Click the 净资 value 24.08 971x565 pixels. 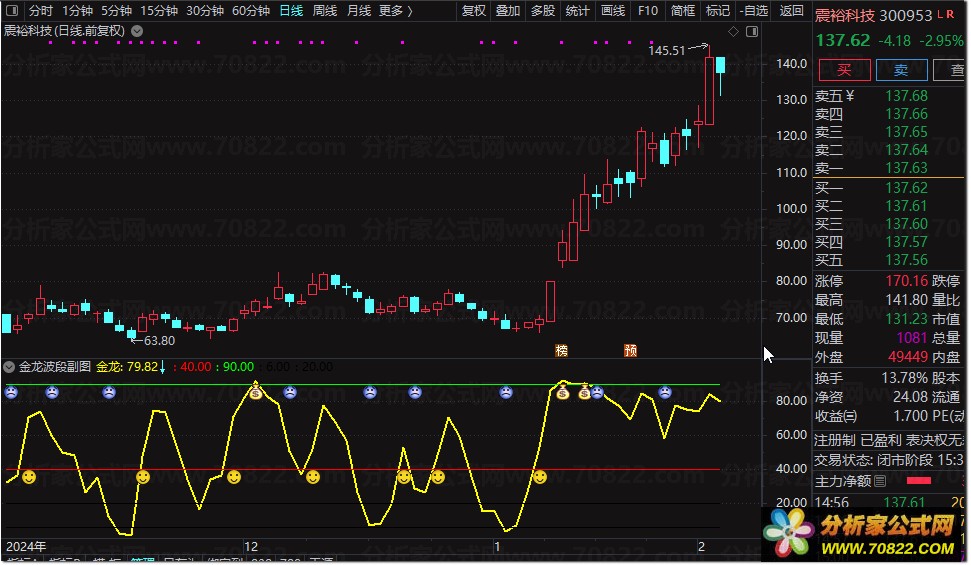point(910,396)
